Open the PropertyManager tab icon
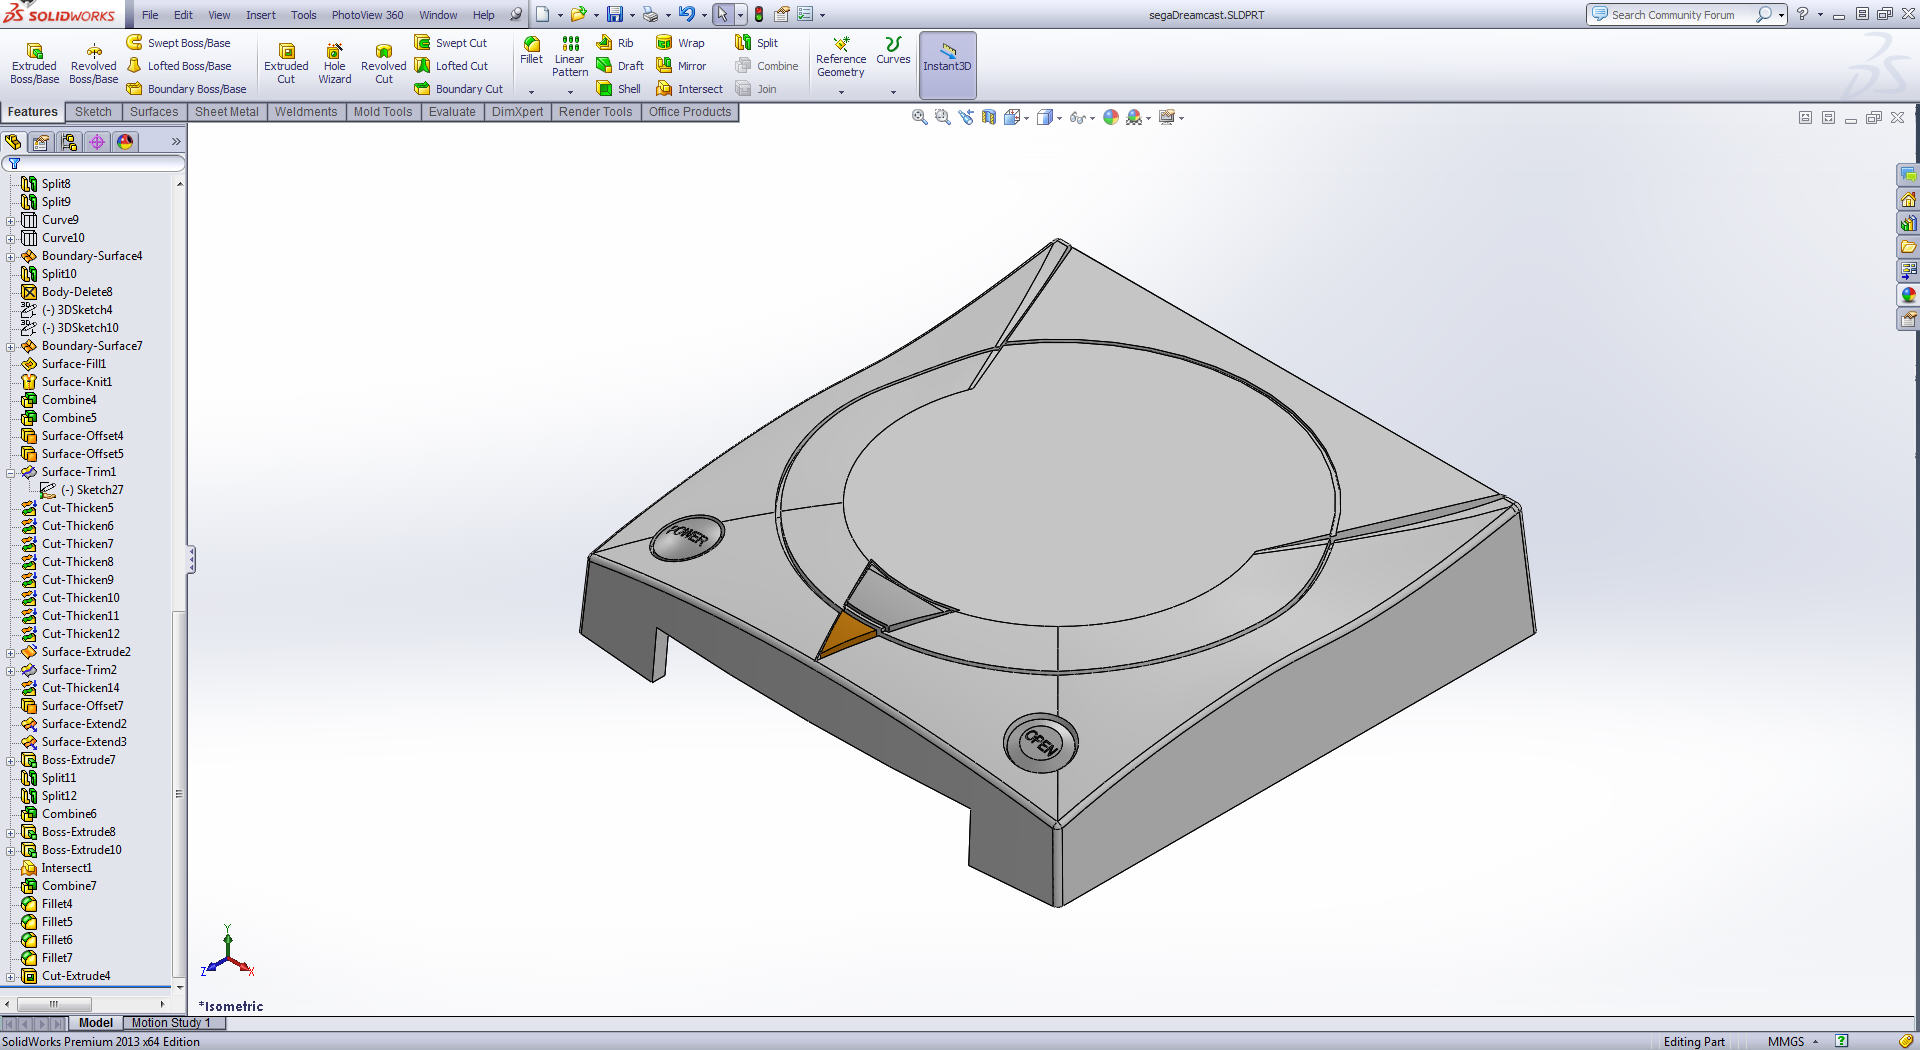The image size is (1920, 1050). coord(41,142)
